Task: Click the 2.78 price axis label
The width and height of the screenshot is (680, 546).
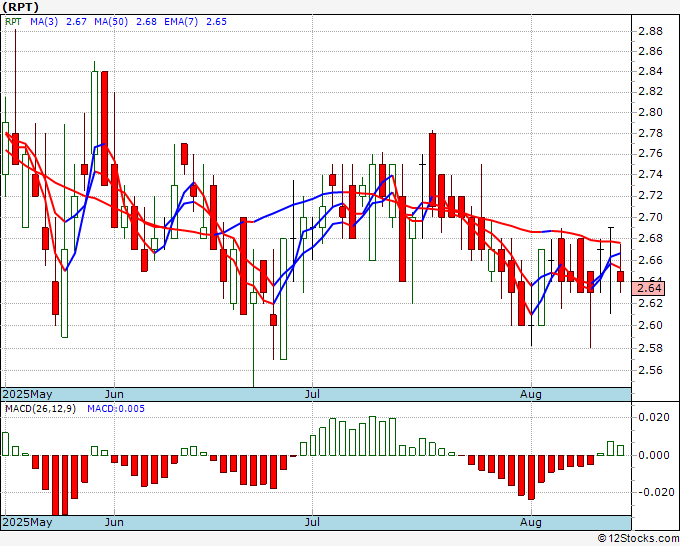Action: pos(651,133)
